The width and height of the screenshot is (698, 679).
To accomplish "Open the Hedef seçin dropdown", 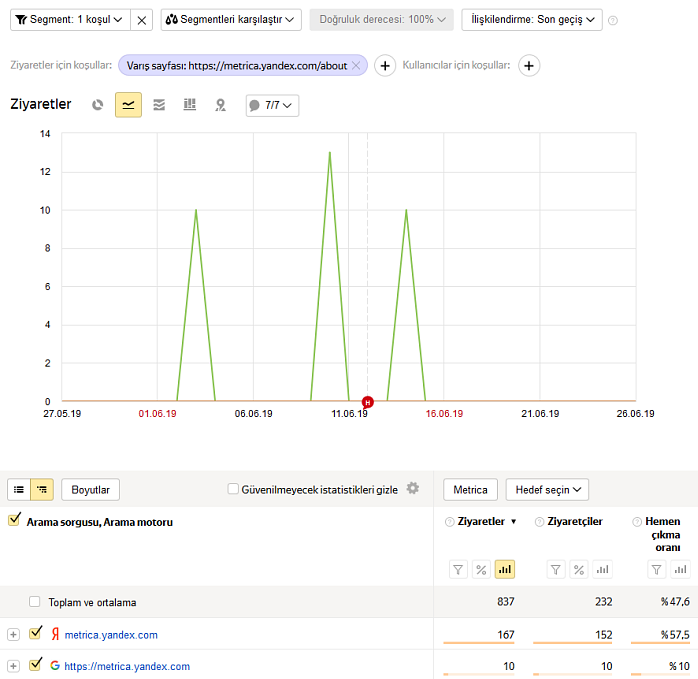I will pyautogui.click(x=547, y=490).
